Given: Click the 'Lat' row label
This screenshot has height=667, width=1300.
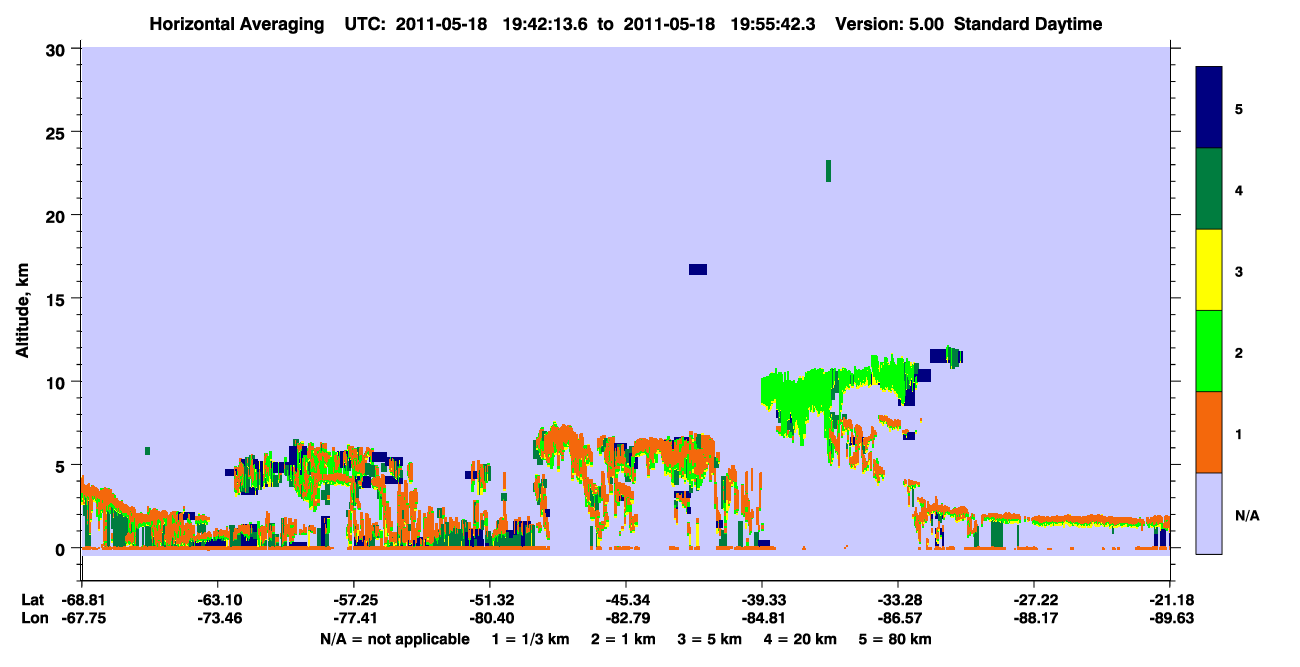Looking at the screenshot, I should tap(33, 600).
